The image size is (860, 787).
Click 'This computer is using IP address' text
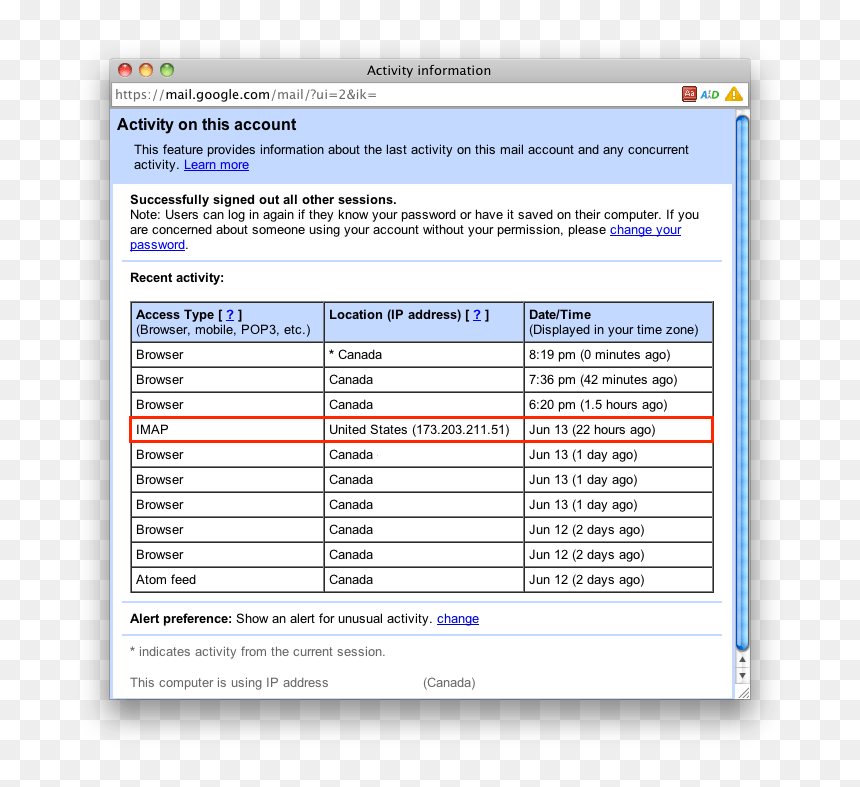229,683
